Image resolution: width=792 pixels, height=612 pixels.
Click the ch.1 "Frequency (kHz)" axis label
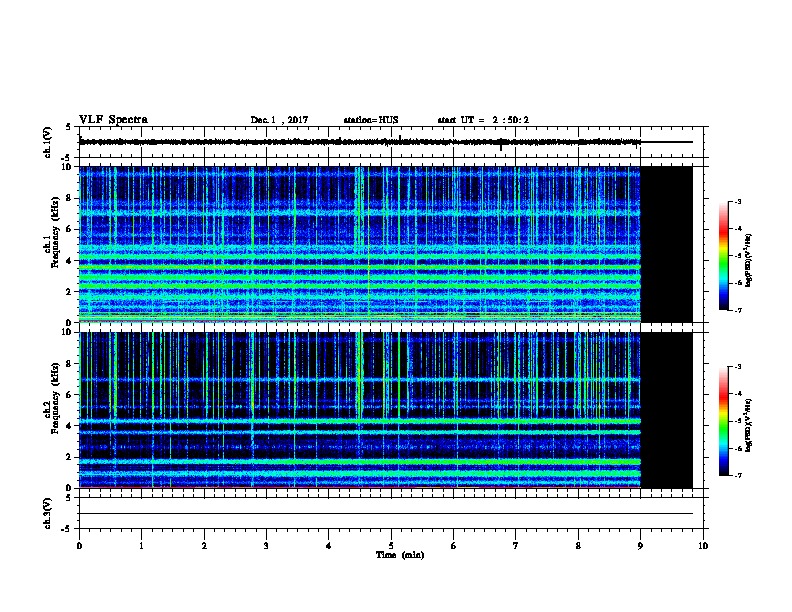56,232
